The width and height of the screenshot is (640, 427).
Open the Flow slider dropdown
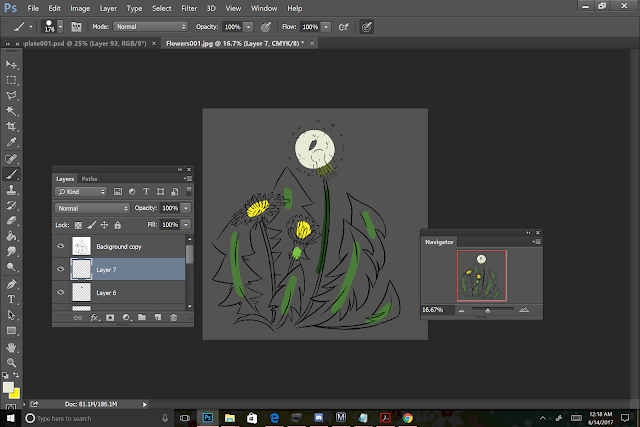(326, 27)
